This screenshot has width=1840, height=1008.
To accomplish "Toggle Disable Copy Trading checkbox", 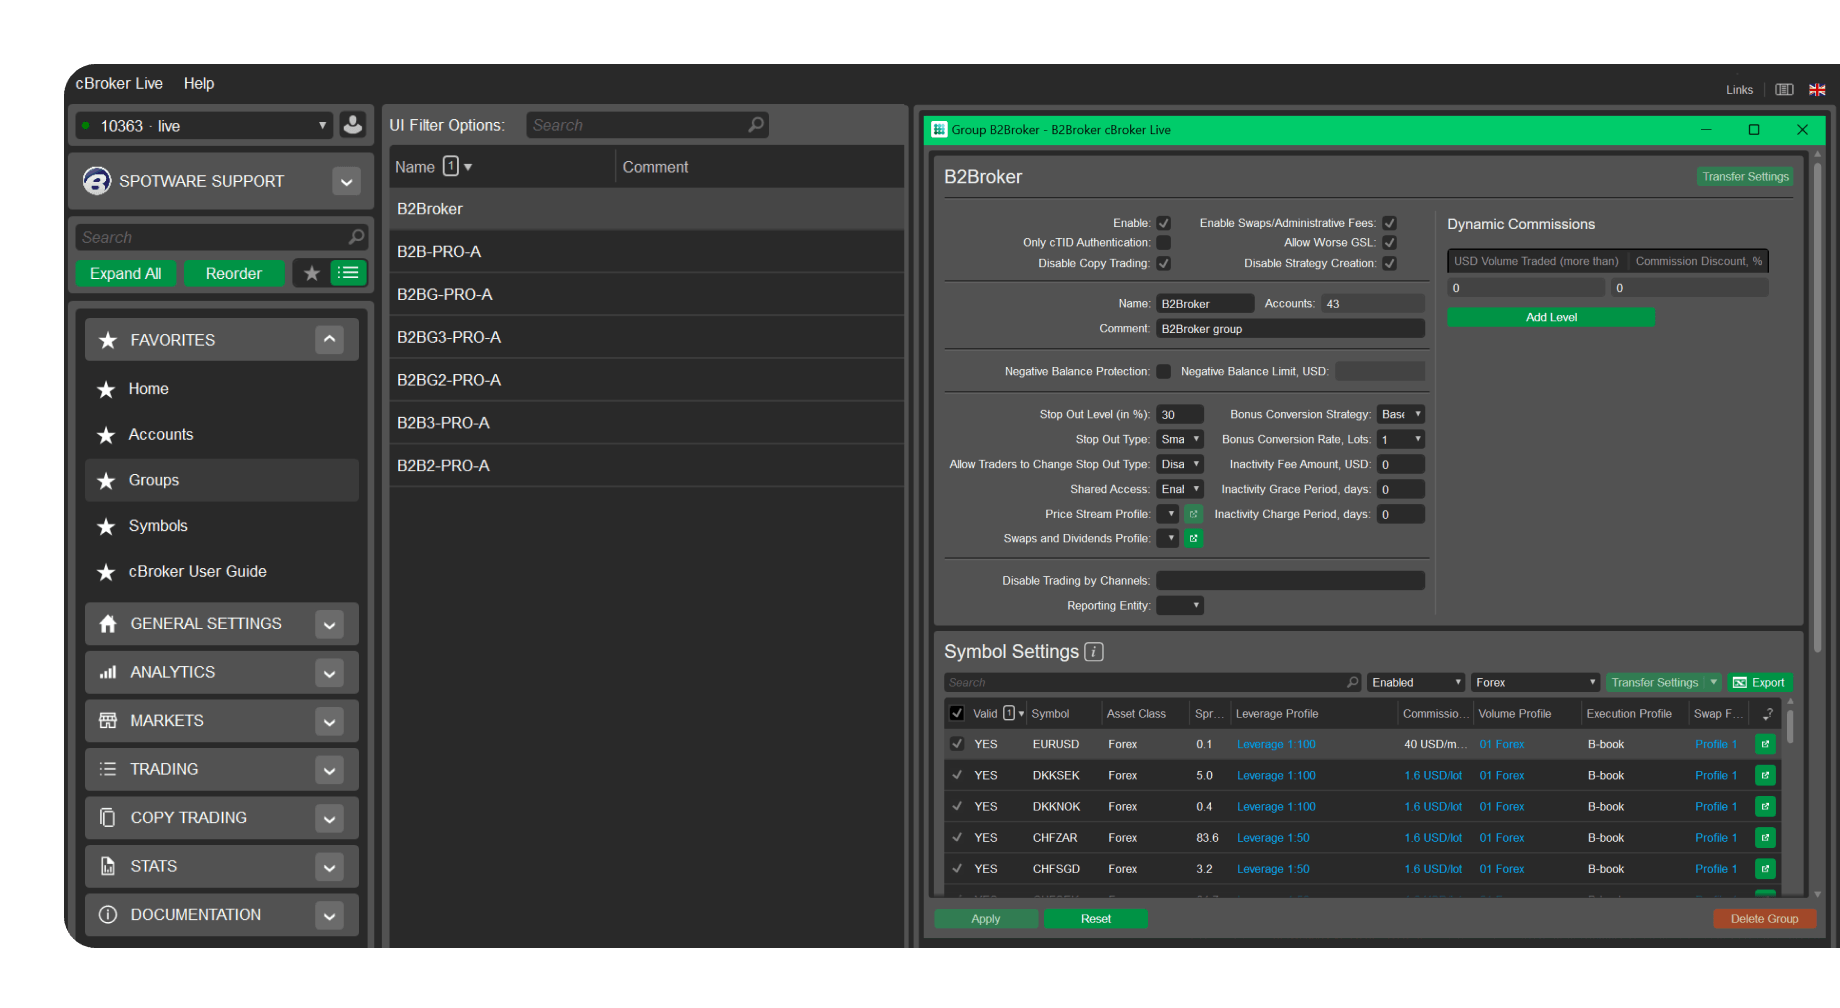I will (1163, 263).
